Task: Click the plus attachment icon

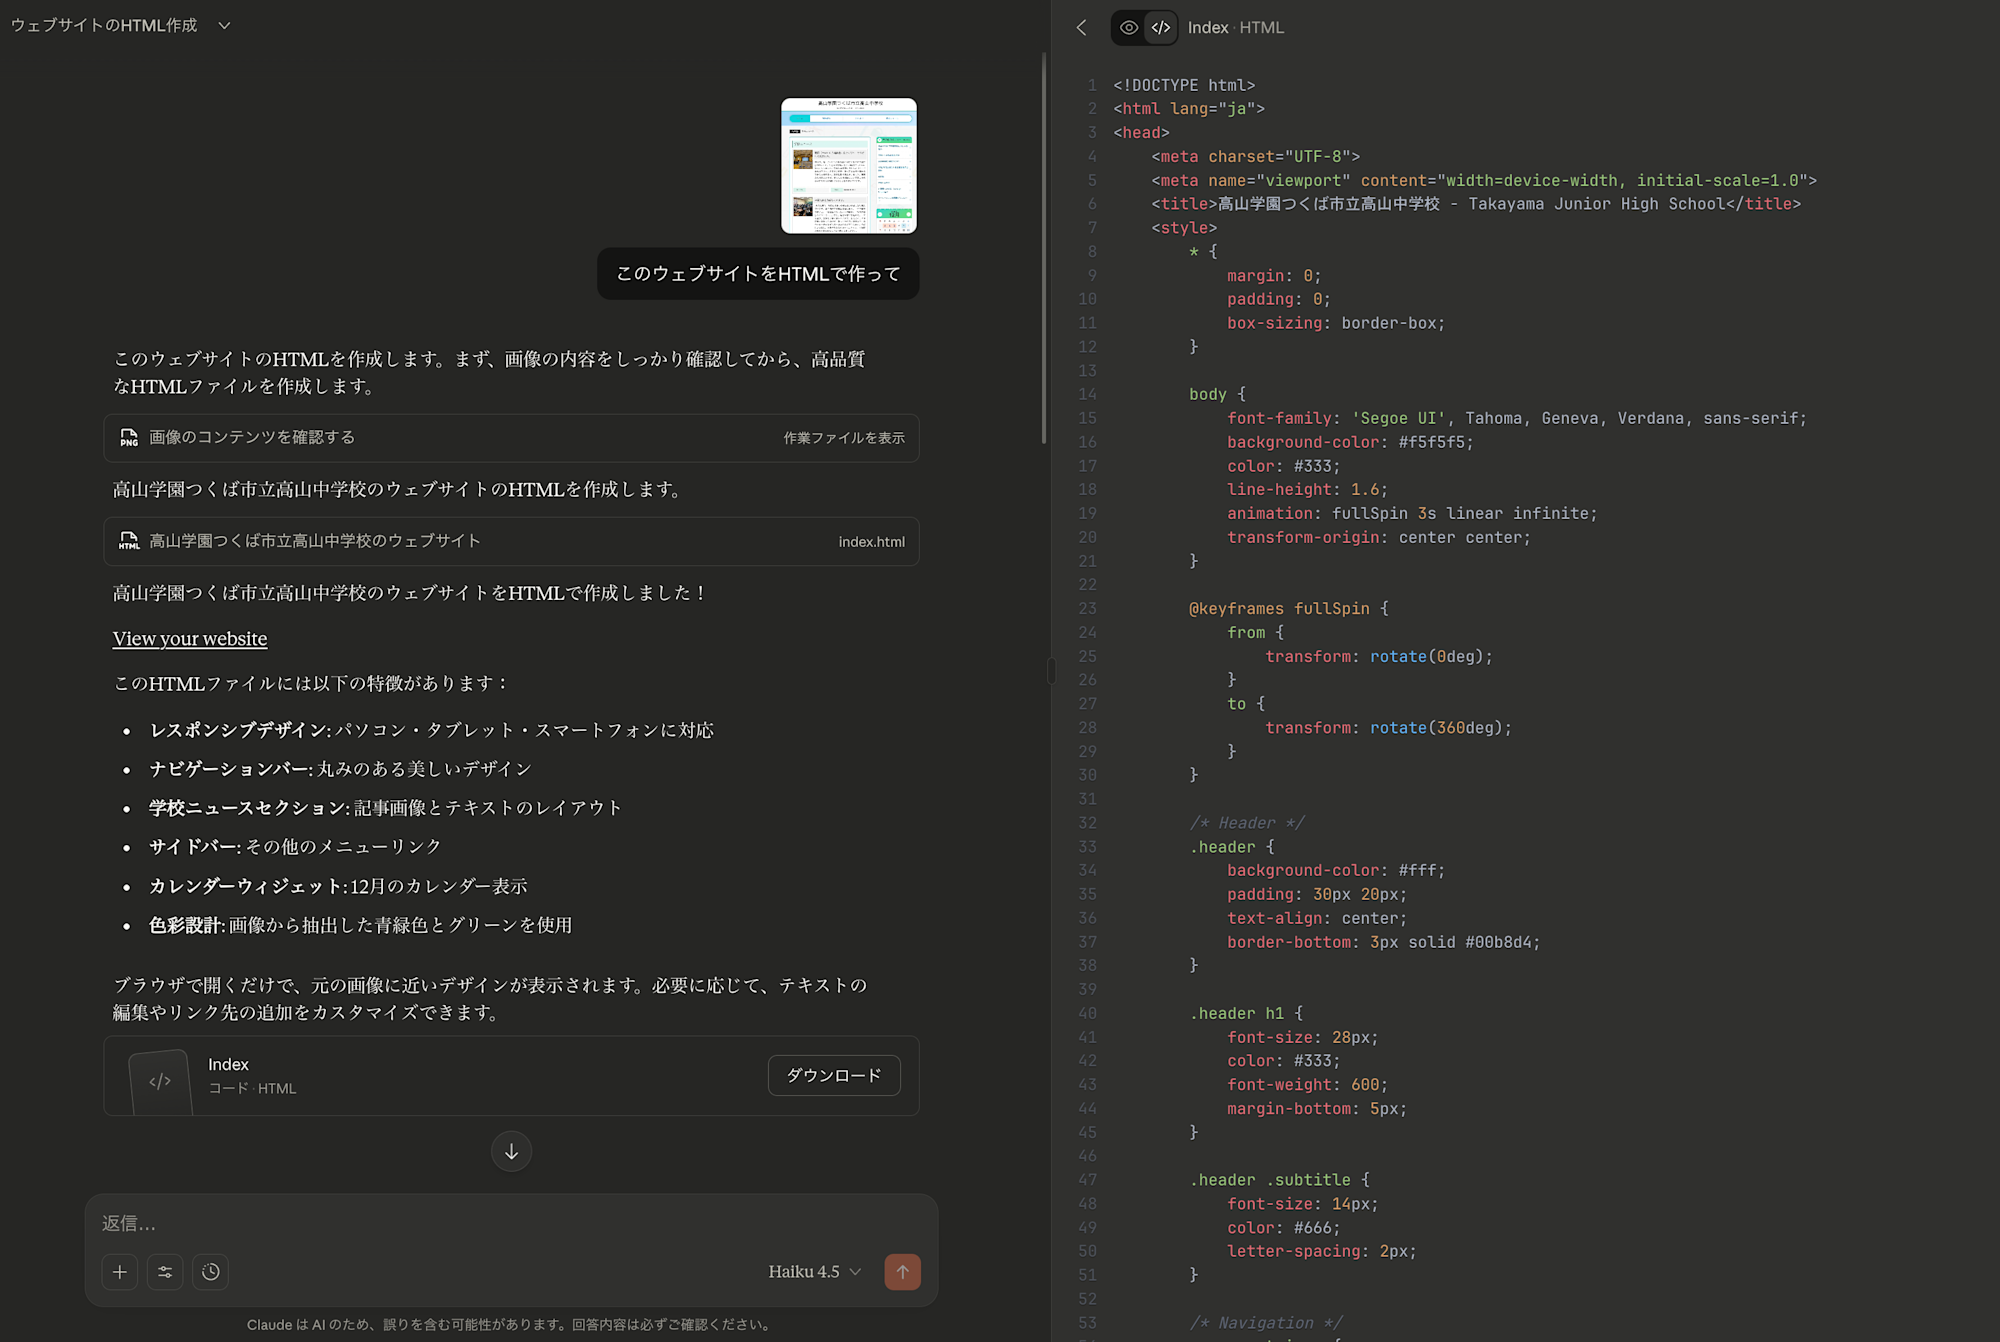Action: click(120, 1272)
